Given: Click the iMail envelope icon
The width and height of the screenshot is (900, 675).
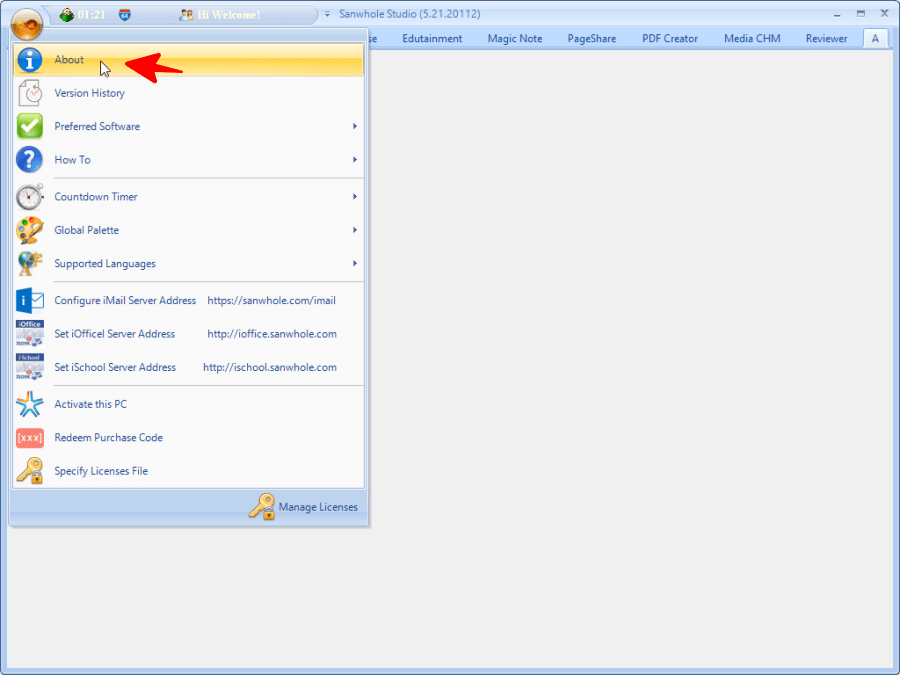Looking at the screenshot, I should 29,300.
